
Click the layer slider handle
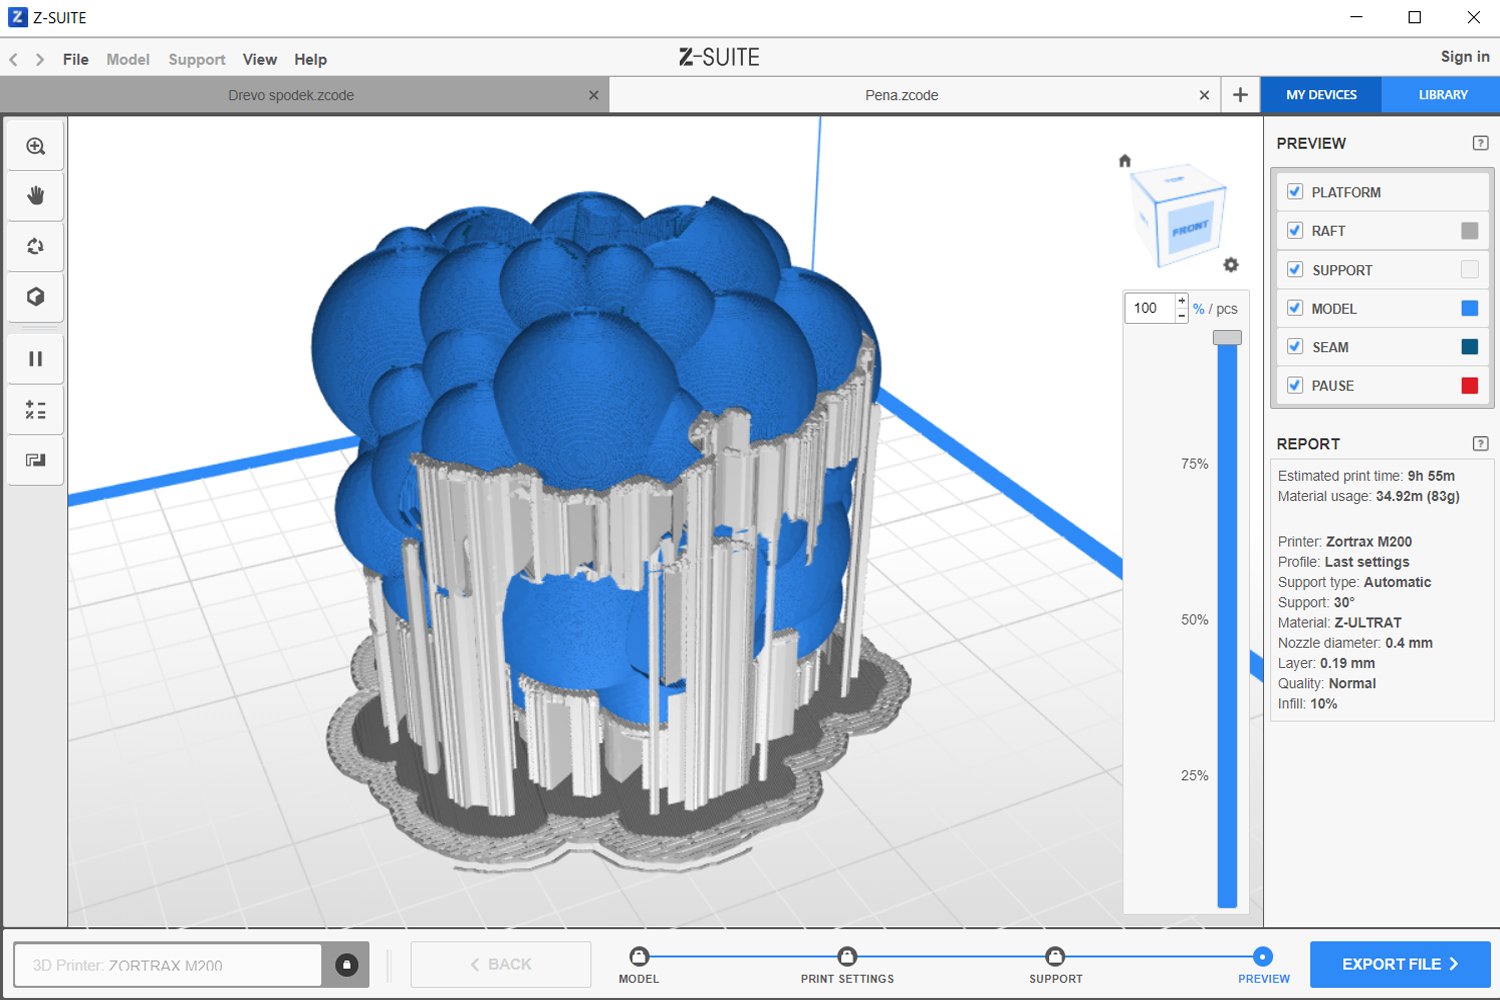click(1227, 338)
